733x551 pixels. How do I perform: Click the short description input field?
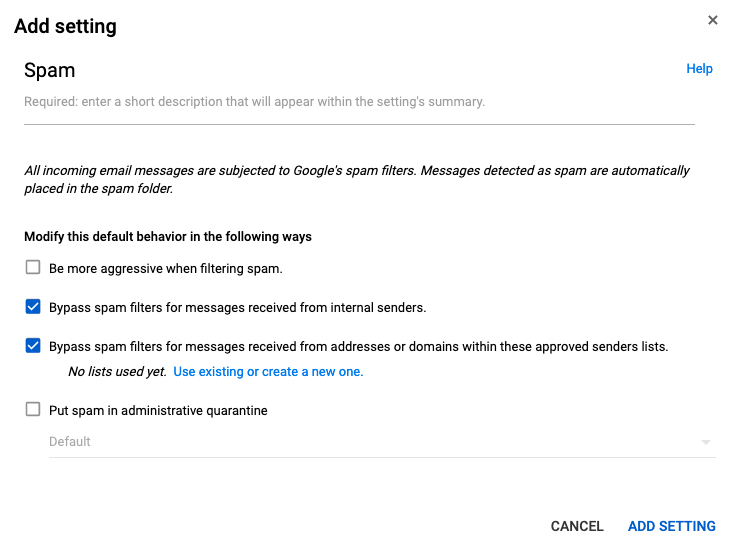[359, 102]
